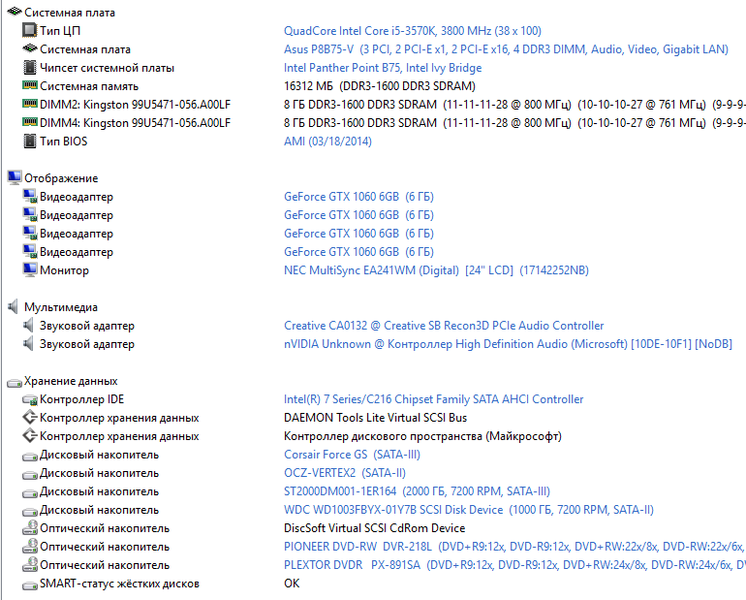This screenshot has width=746, height=600.
Task: Click the Контроллер IDE row icon
Action: point(29,400)
